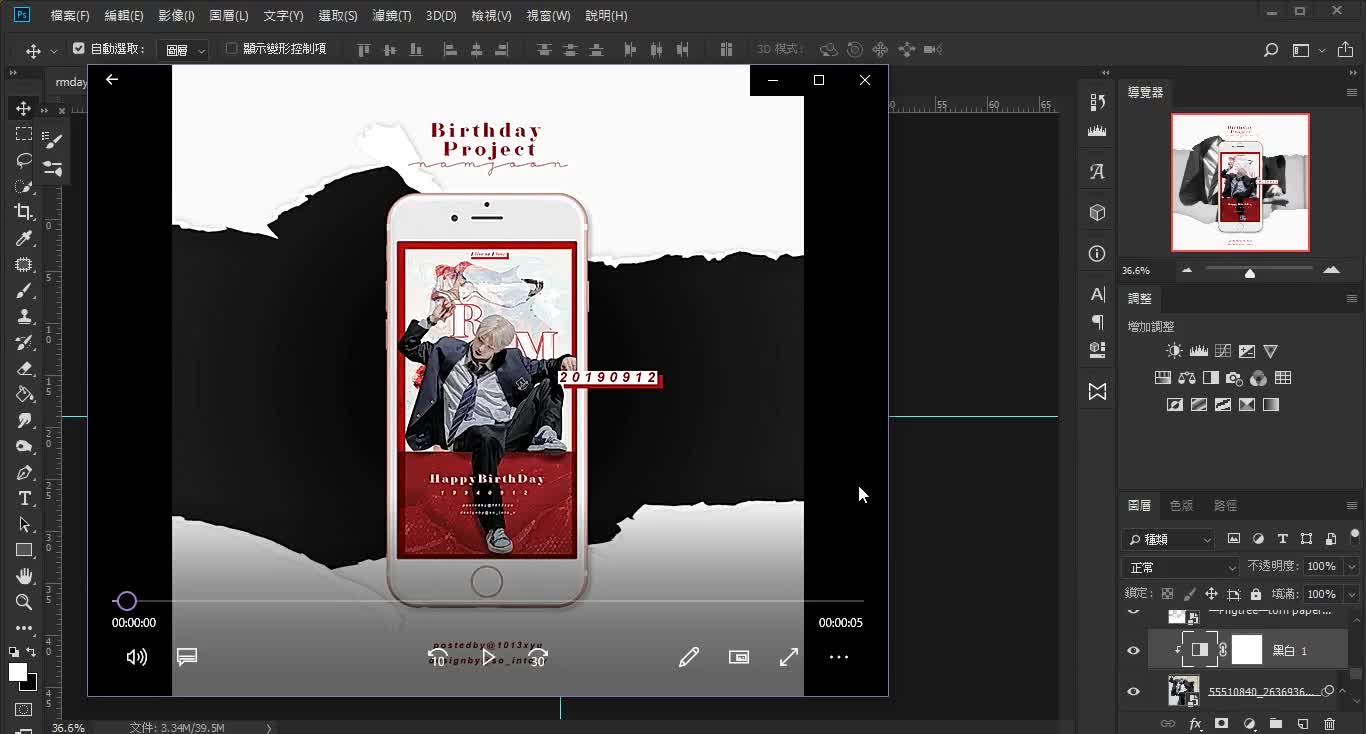Viewport: 1366px width, 734px height.
Task: Create a new layer group
Action: point(1275,724)
